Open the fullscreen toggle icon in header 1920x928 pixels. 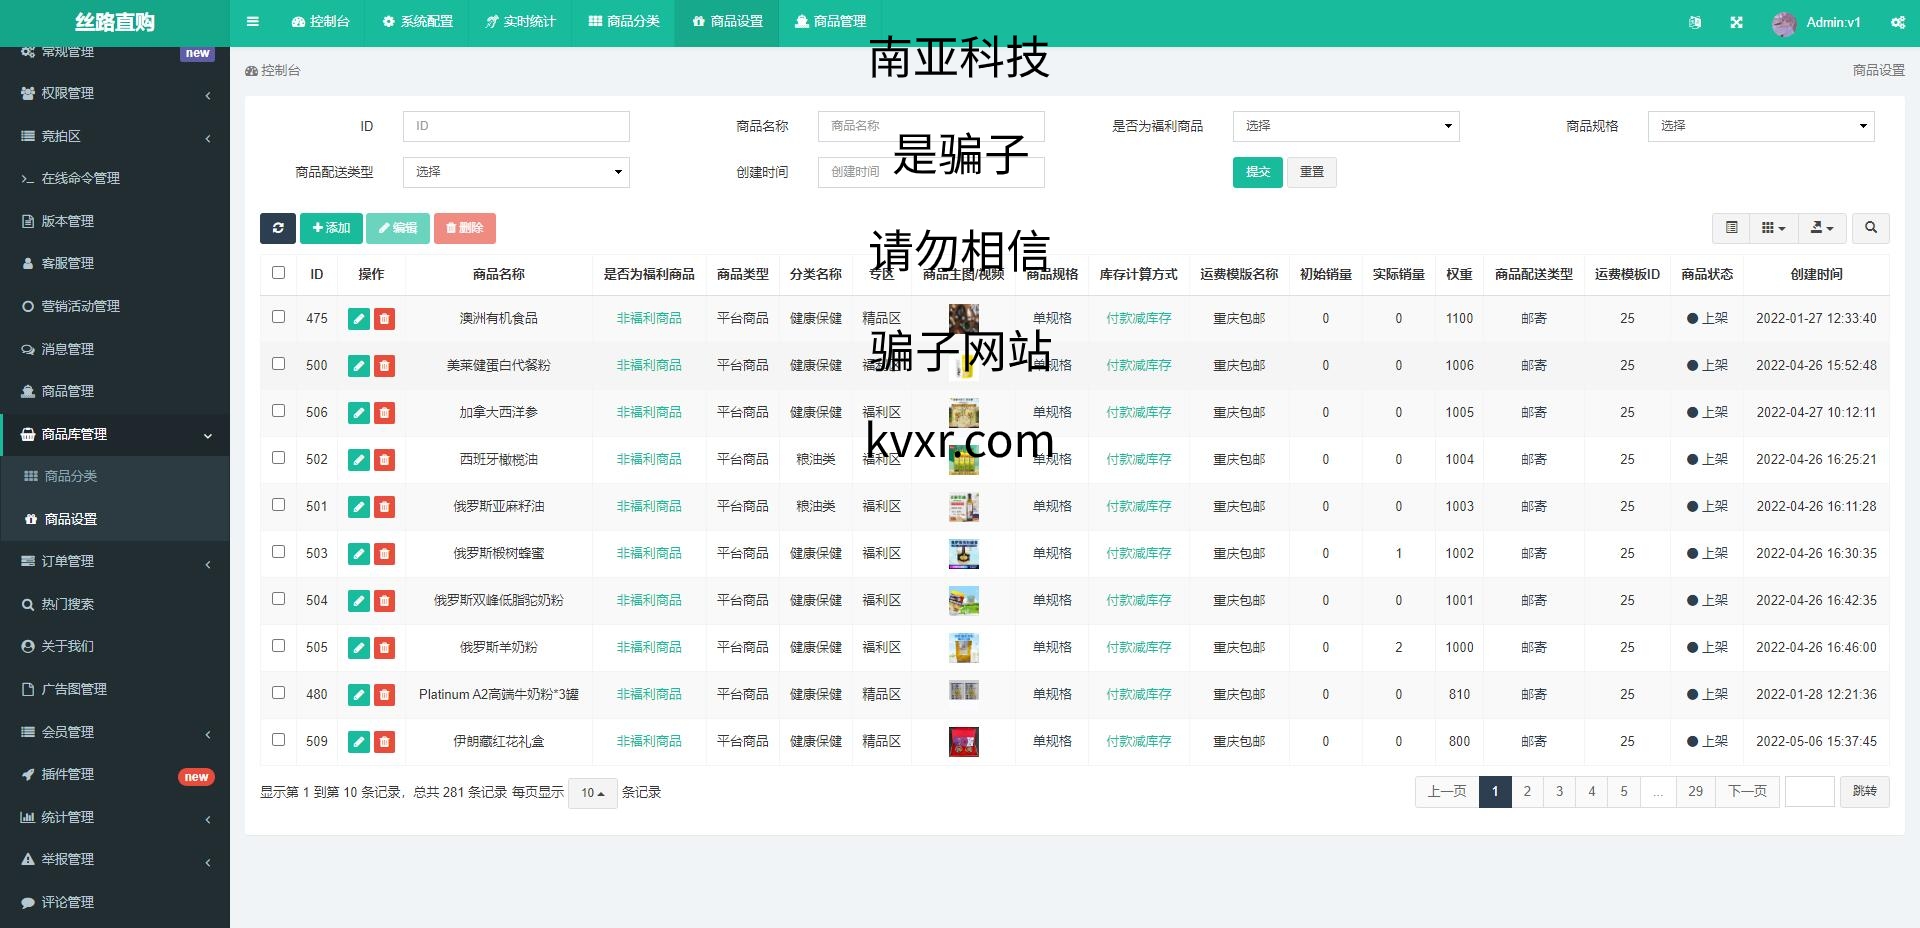(x=1736, y=22)
